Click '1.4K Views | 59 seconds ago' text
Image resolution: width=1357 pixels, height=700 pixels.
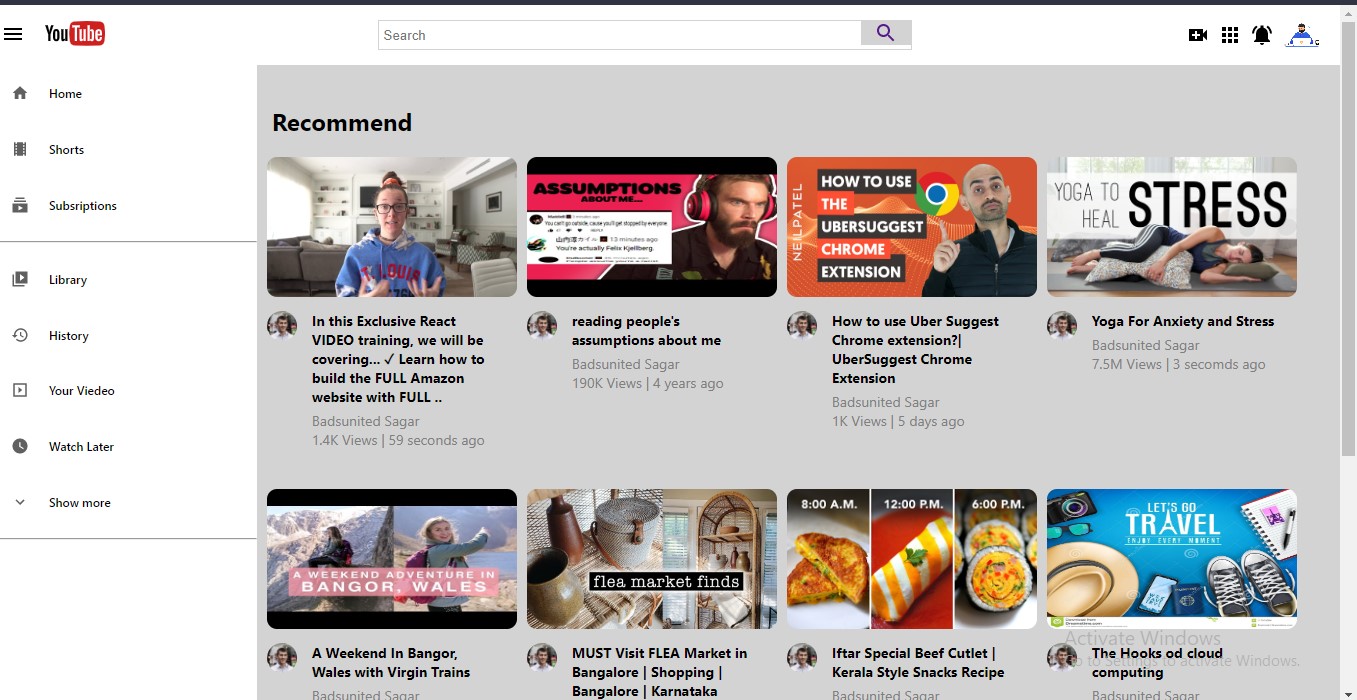tap(398, 440)
